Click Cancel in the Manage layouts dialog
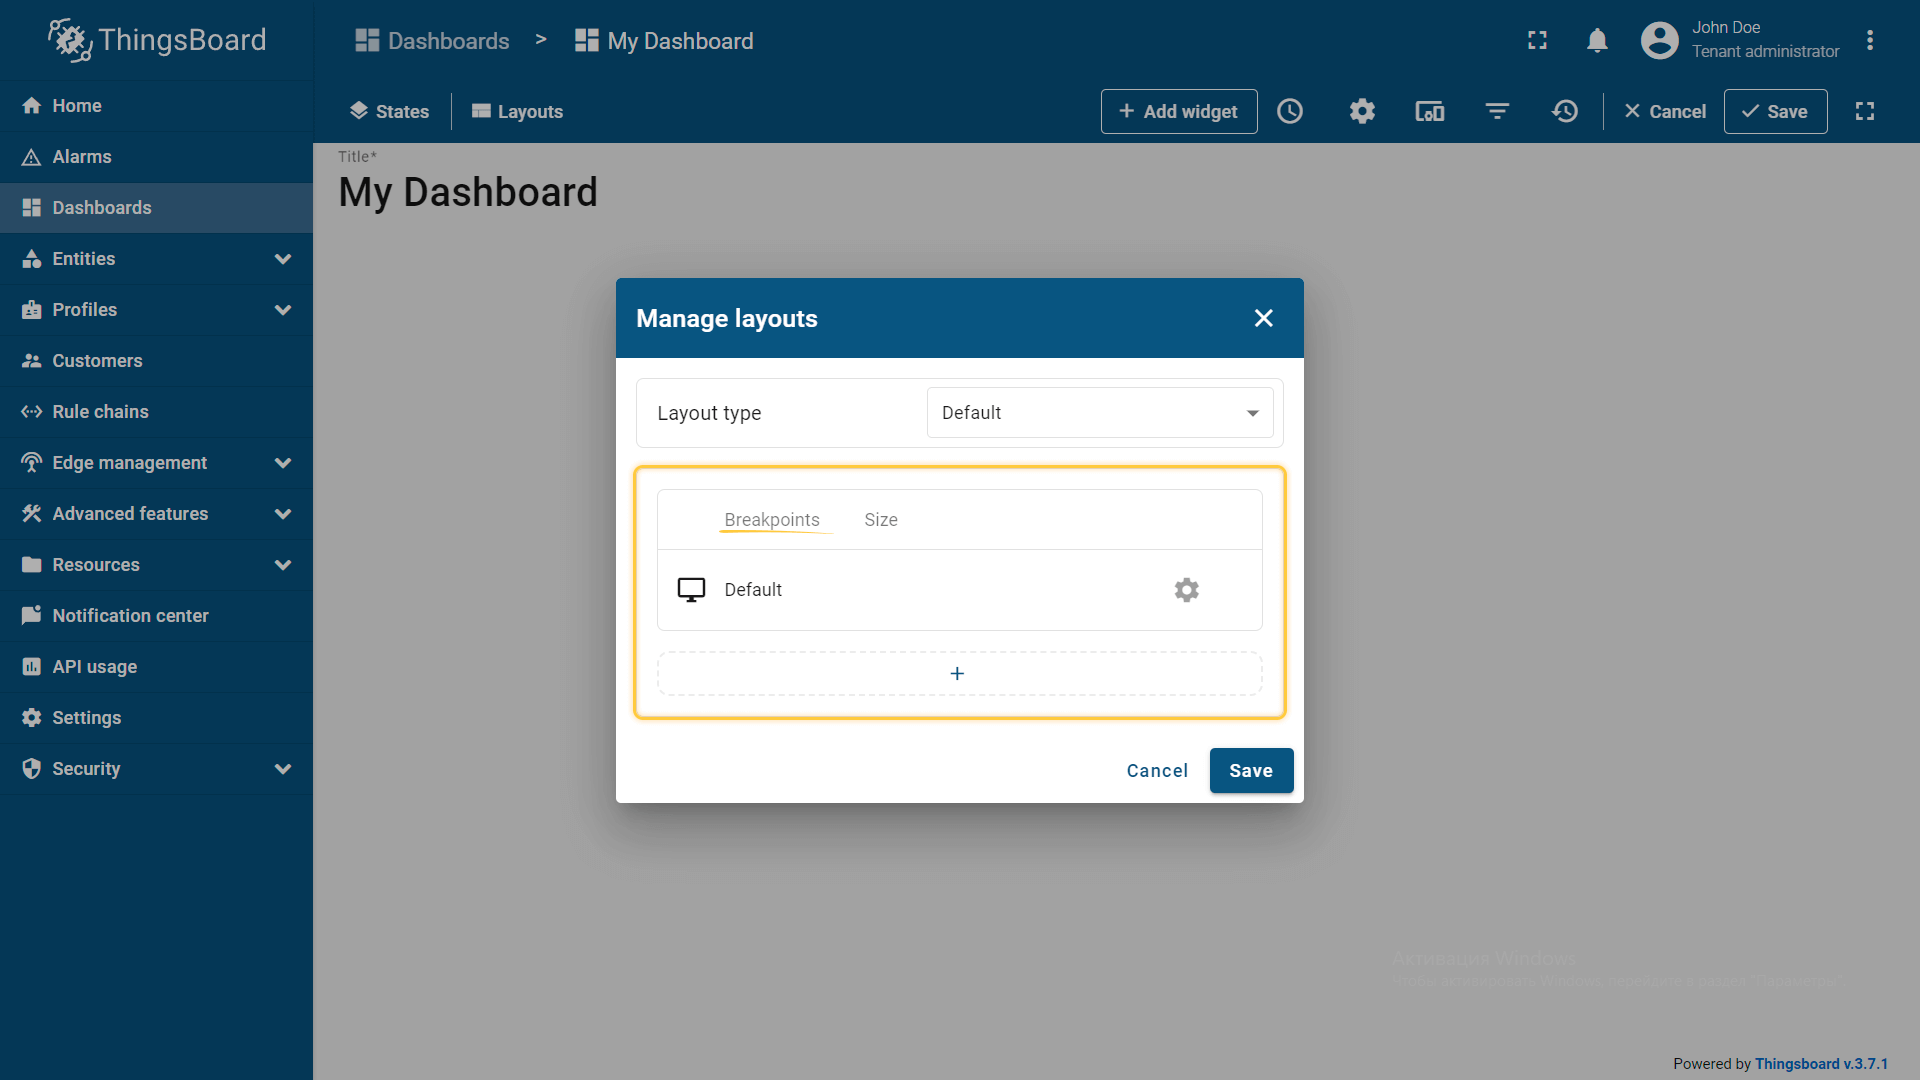Image resolution: width=1920 pixels, height=1080 pixels. [x=1157, y=771]
